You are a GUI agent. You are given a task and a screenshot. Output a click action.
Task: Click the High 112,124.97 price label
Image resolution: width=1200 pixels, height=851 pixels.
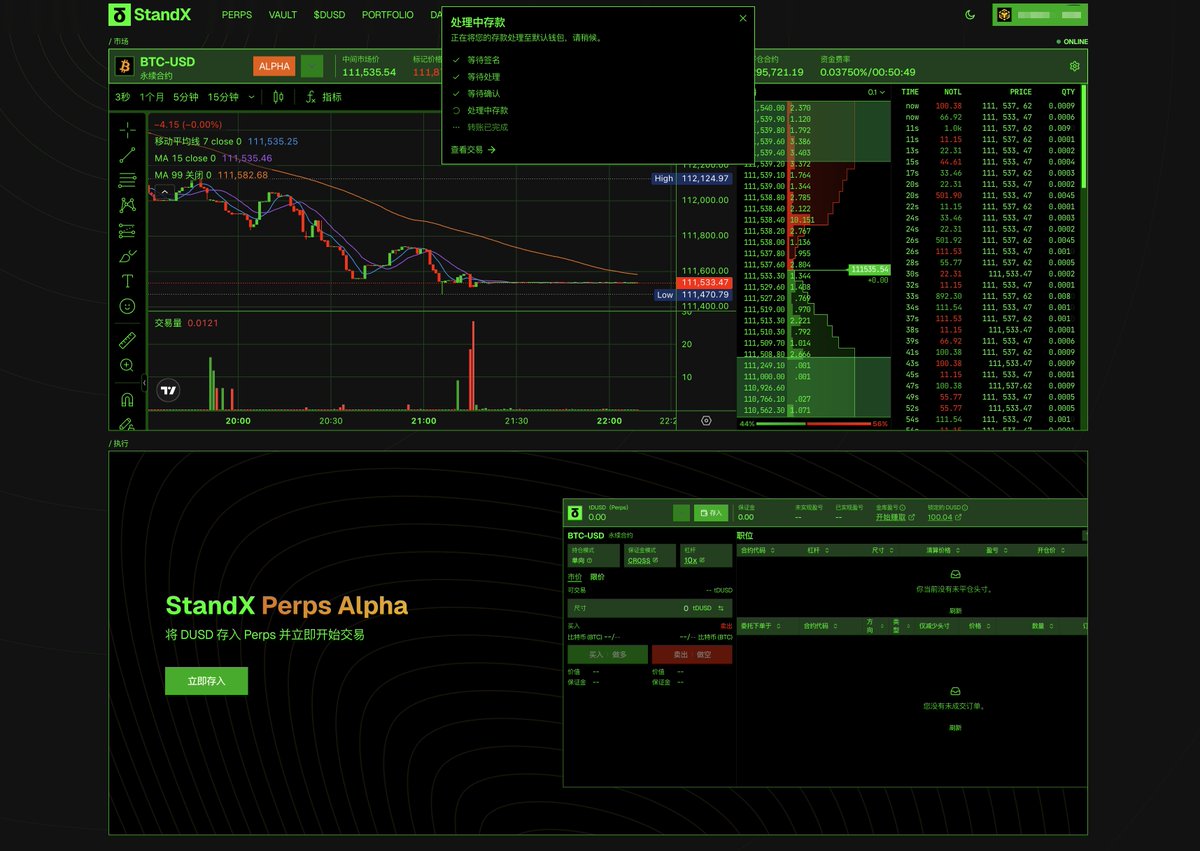pyautogui.click(x=692, y=178)
